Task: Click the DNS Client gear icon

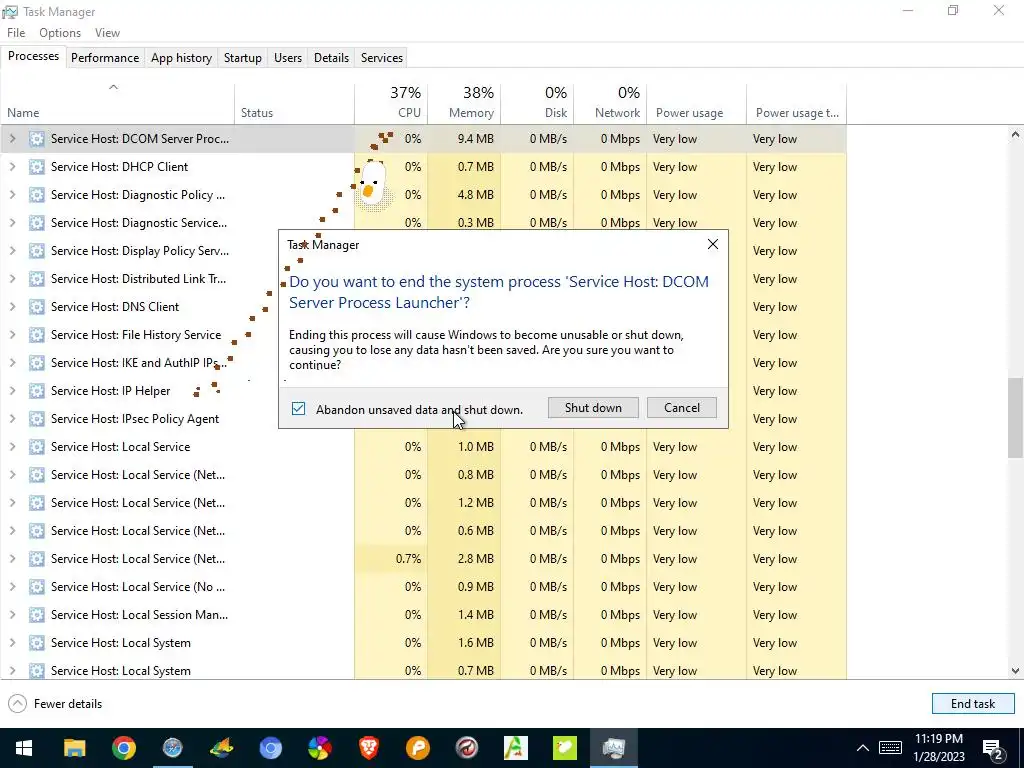Action: [x=37, y=307]
